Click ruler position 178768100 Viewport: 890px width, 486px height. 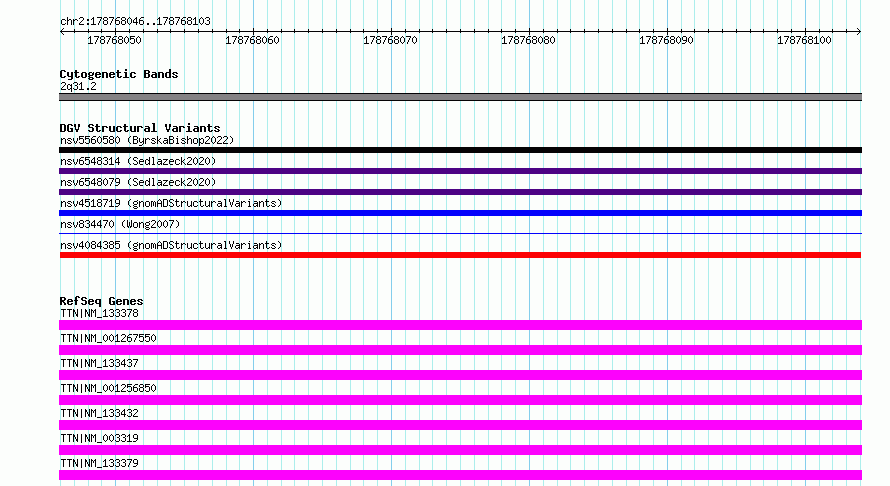(804, 40)
